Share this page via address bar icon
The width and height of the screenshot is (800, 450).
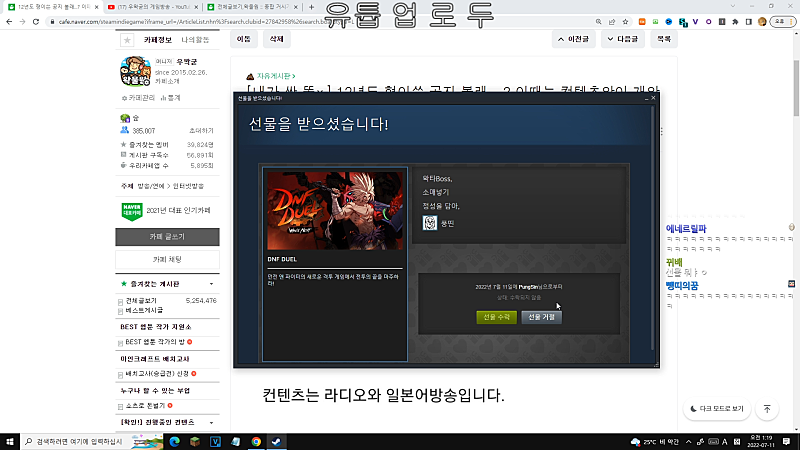[x=612, y=22]
